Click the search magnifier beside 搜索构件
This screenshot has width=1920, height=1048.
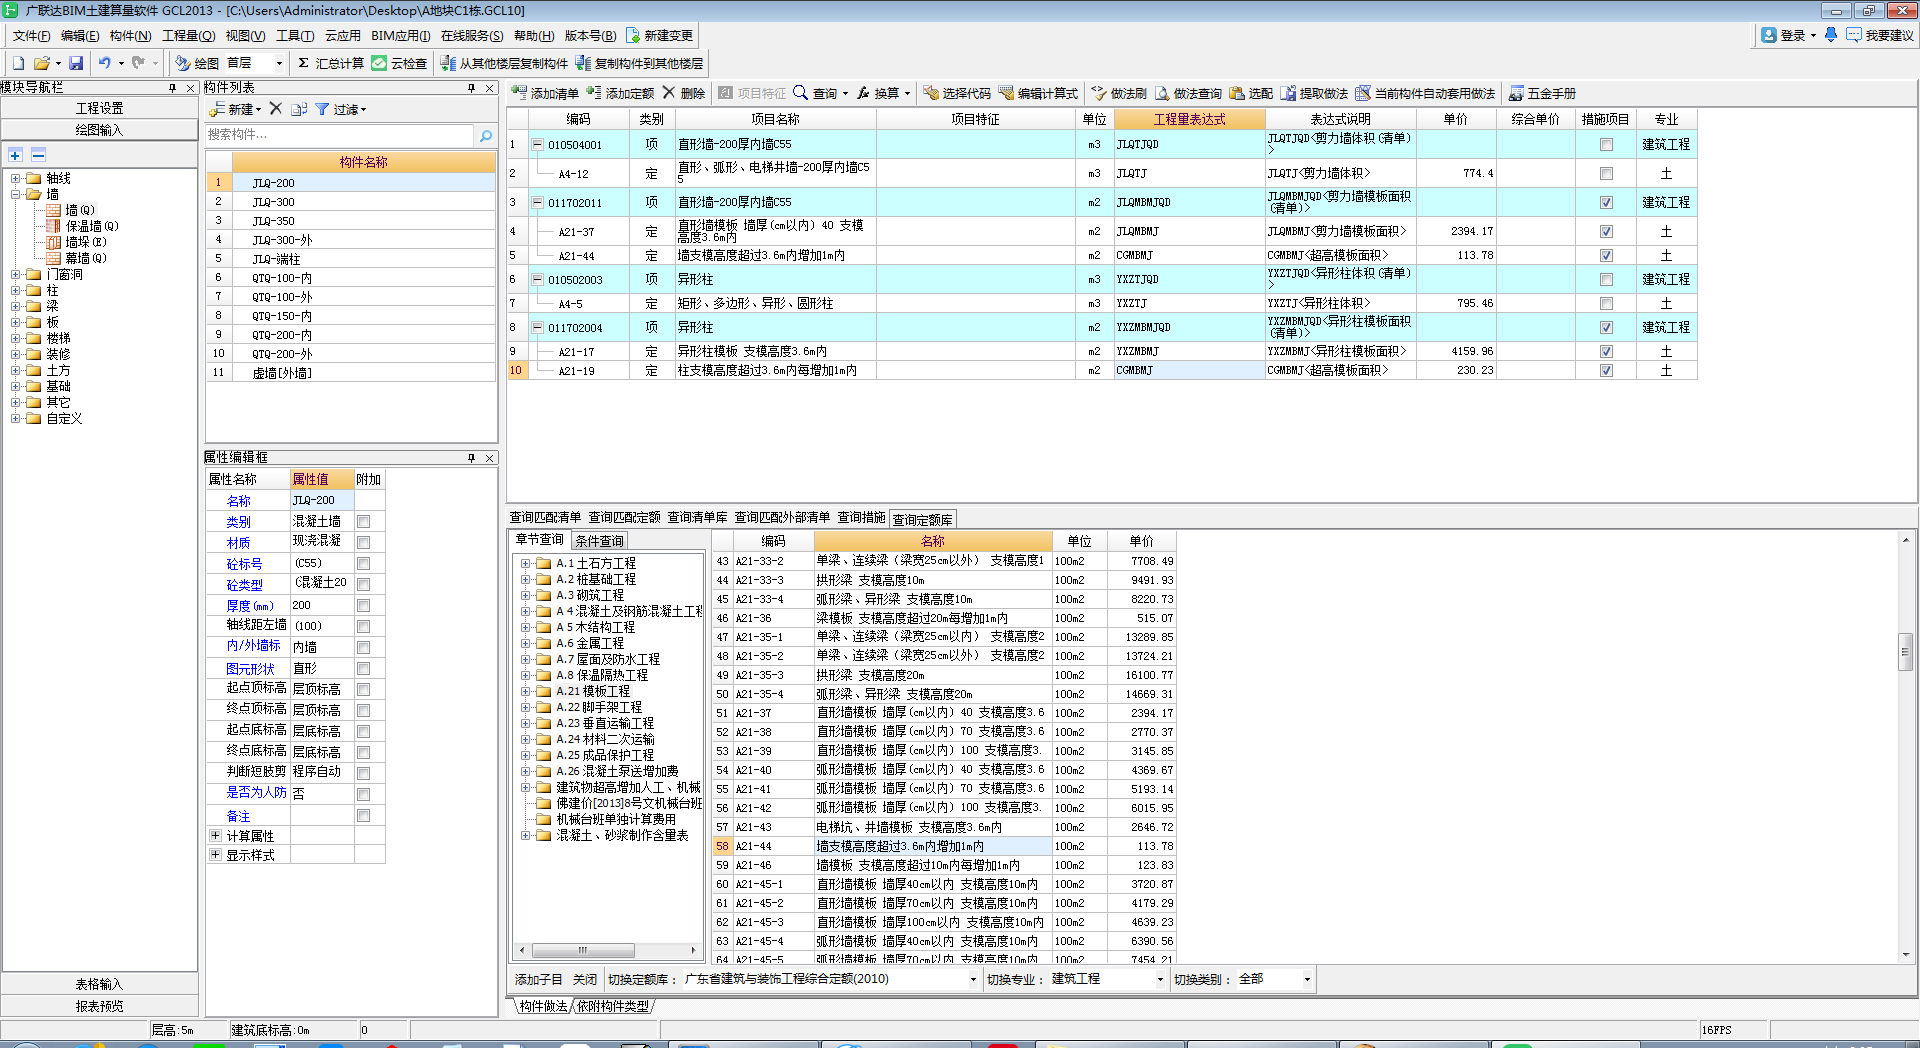point(486,135)
